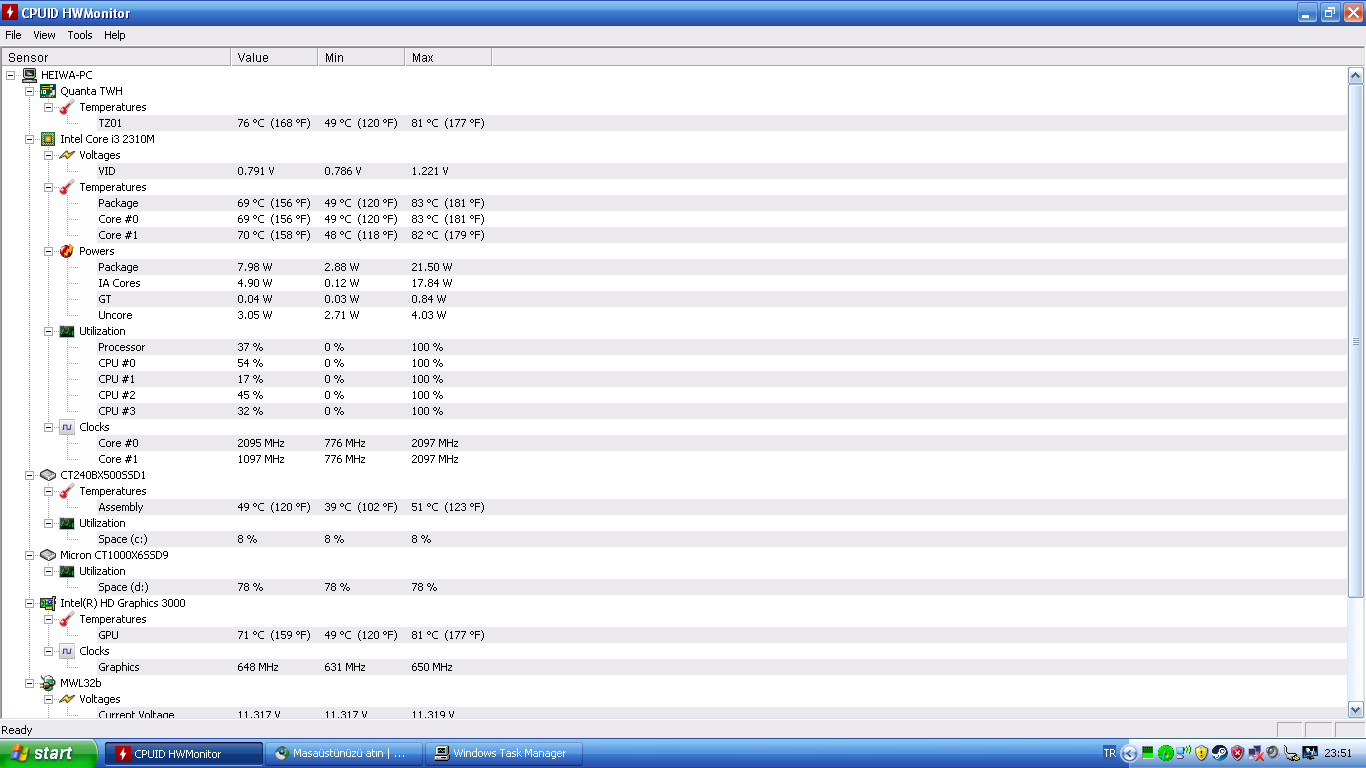Click the Min column header
This screenshot has height=768, width=1366.
[x=361, y=58]
